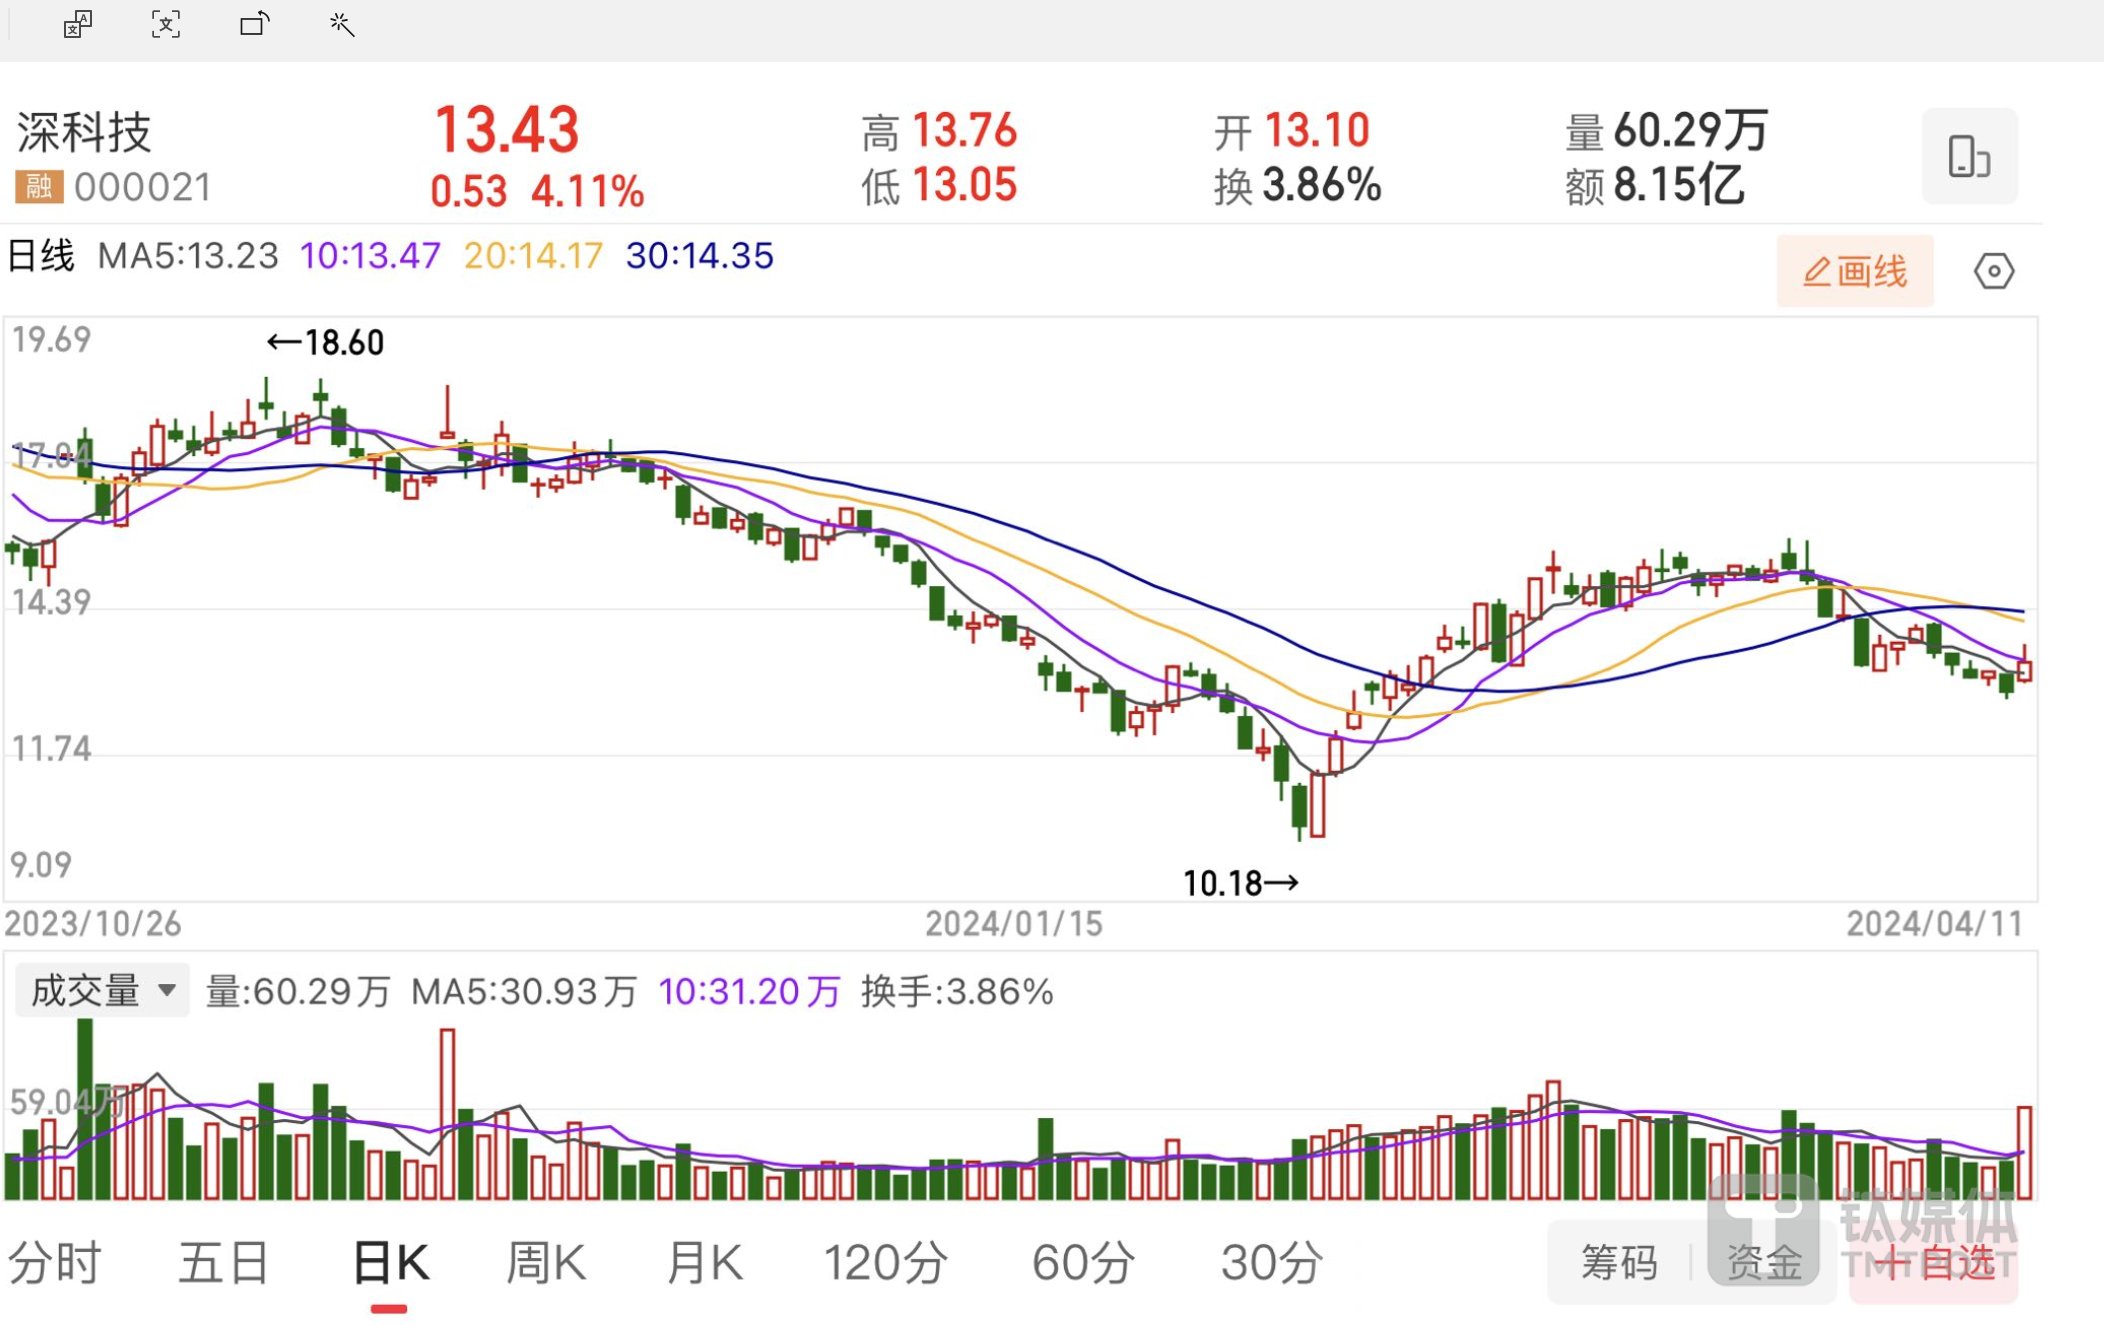Click the 融 margin trading badge

(x=39, y=187)
